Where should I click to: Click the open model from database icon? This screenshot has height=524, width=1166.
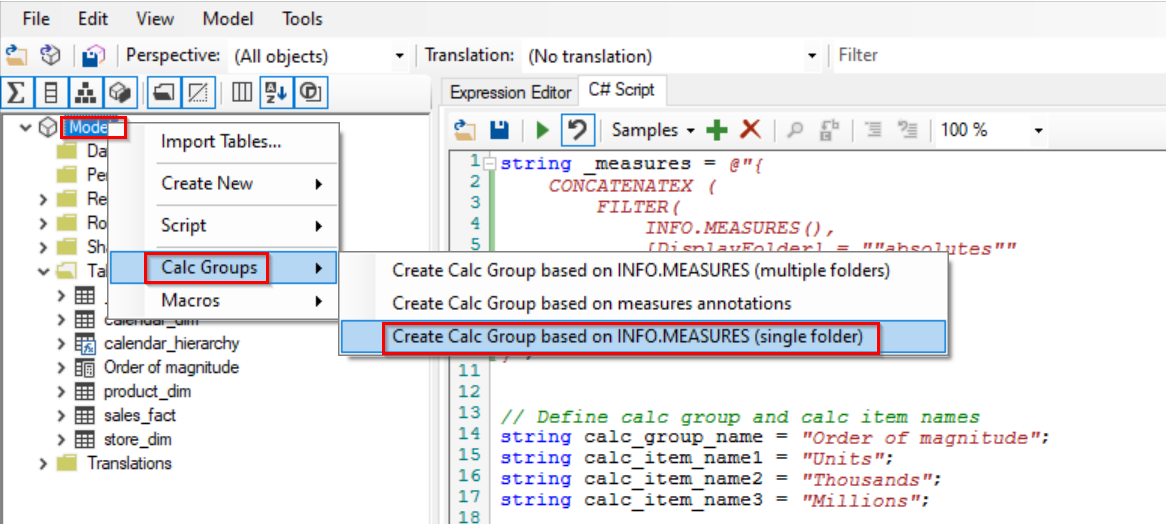click(x=50, y=56)
